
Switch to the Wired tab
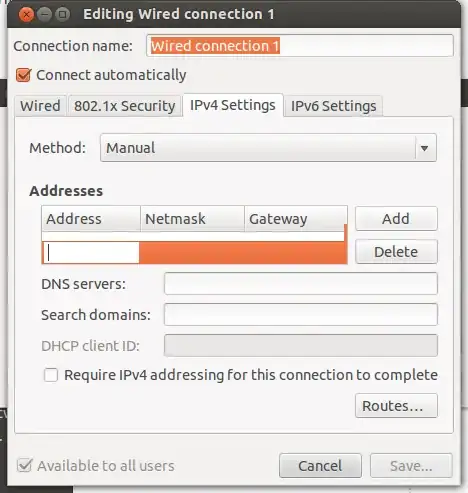pos(40,106)
